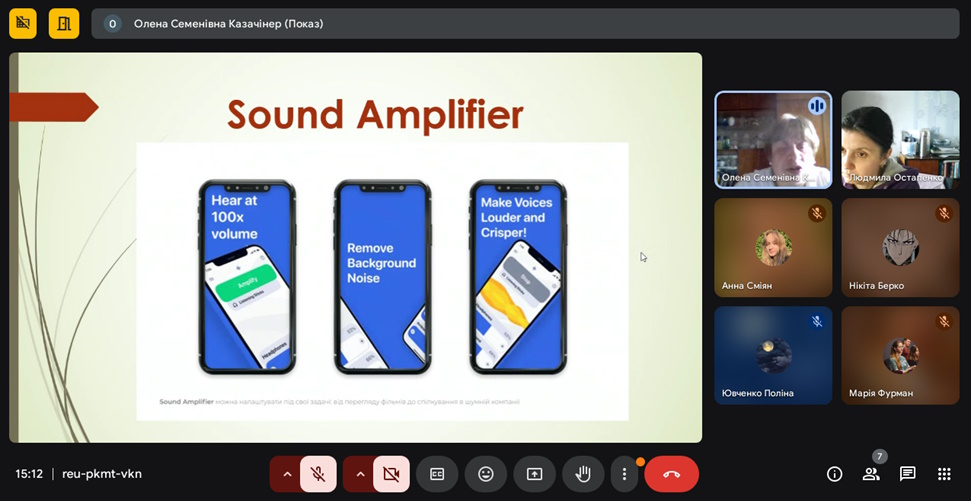Unmute the microphone
This screenshot has width=971, height=501.
coord(318,474)
